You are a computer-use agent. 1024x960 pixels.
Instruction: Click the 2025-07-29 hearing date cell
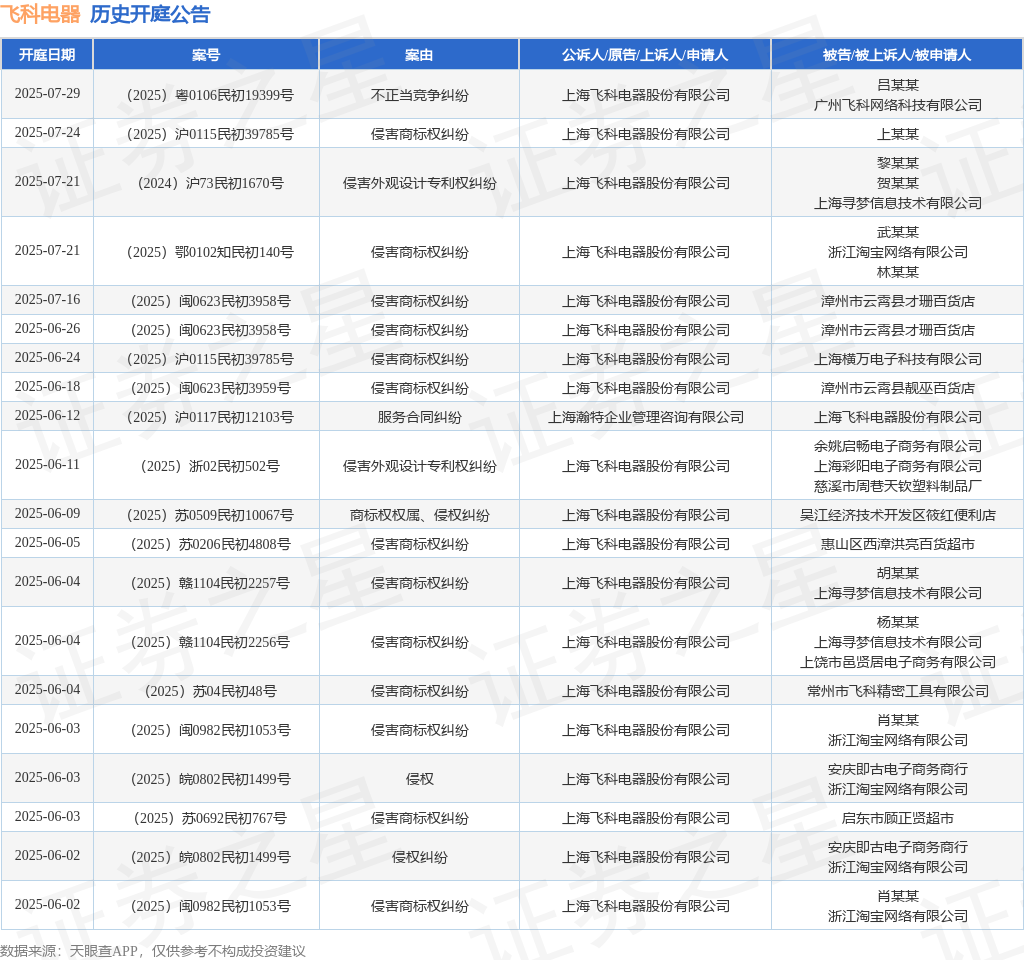47,93
